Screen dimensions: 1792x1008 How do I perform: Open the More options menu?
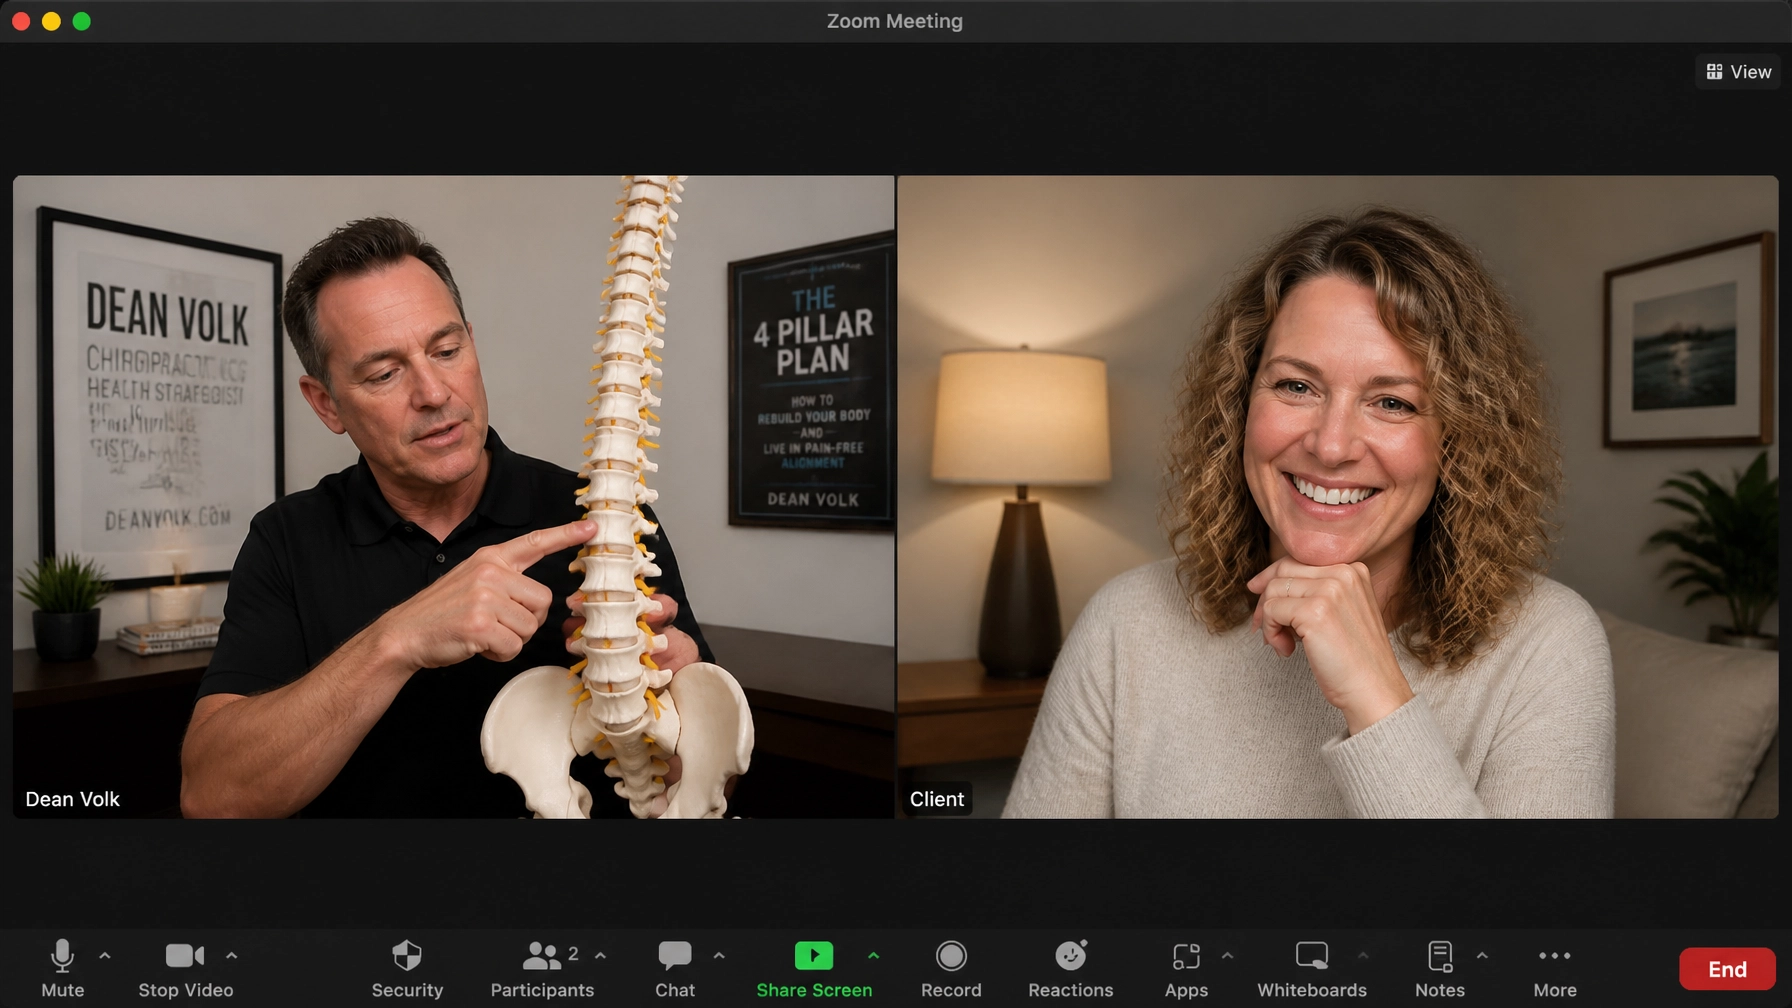(x=1555, y=968)
